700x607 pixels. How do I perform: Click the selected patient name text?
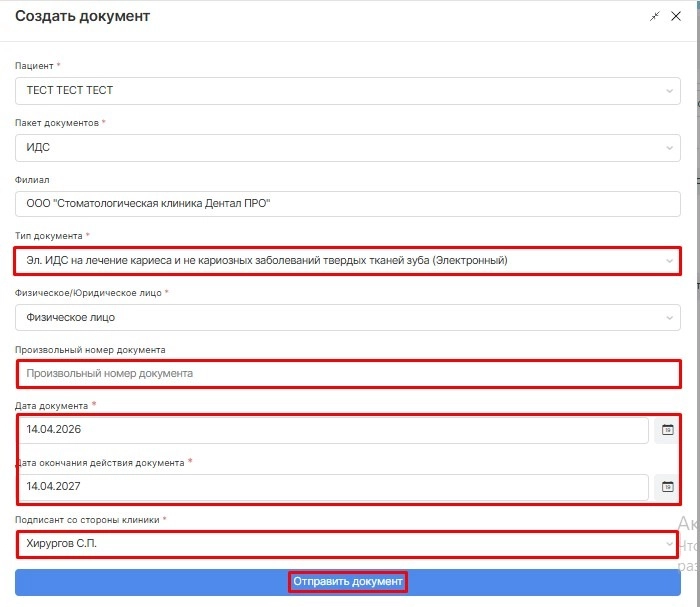[x=70, y=91]
